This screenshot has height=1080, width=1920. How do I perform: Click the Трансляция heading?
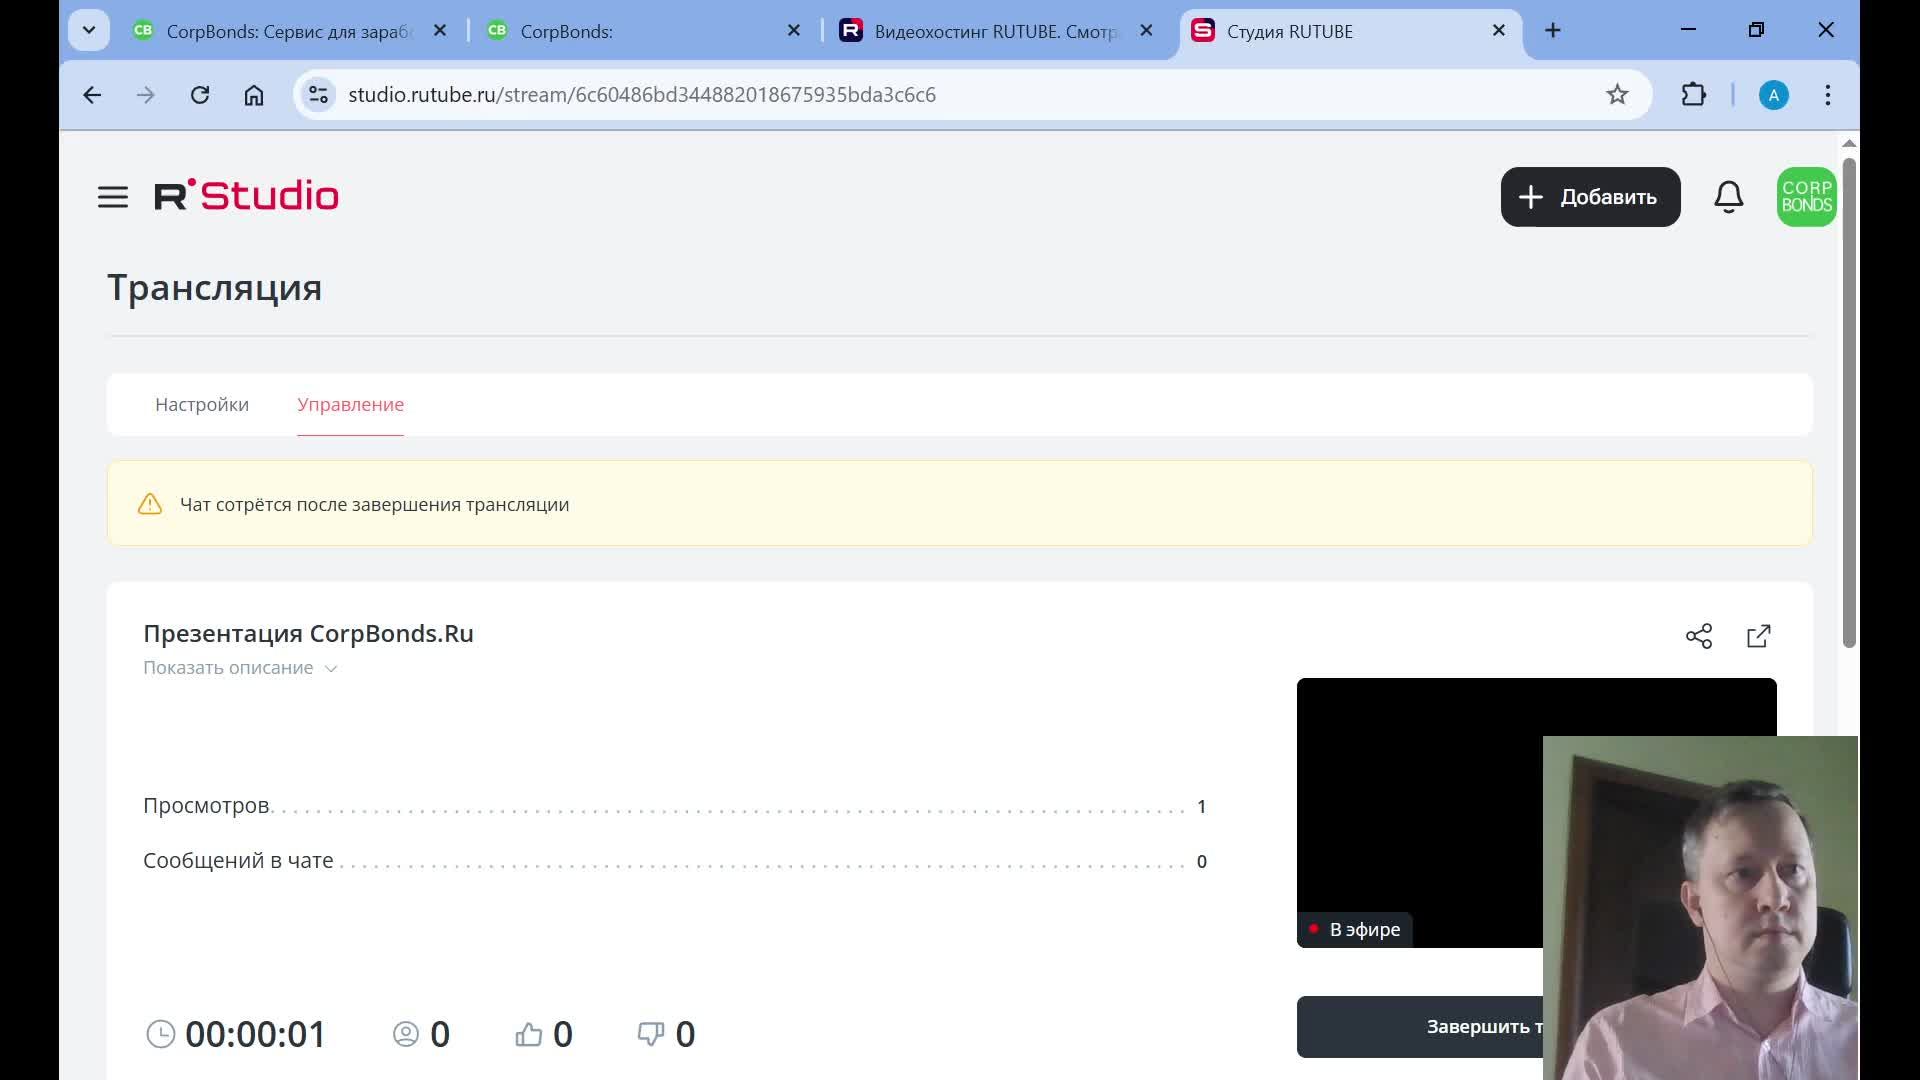coord(215,288)
